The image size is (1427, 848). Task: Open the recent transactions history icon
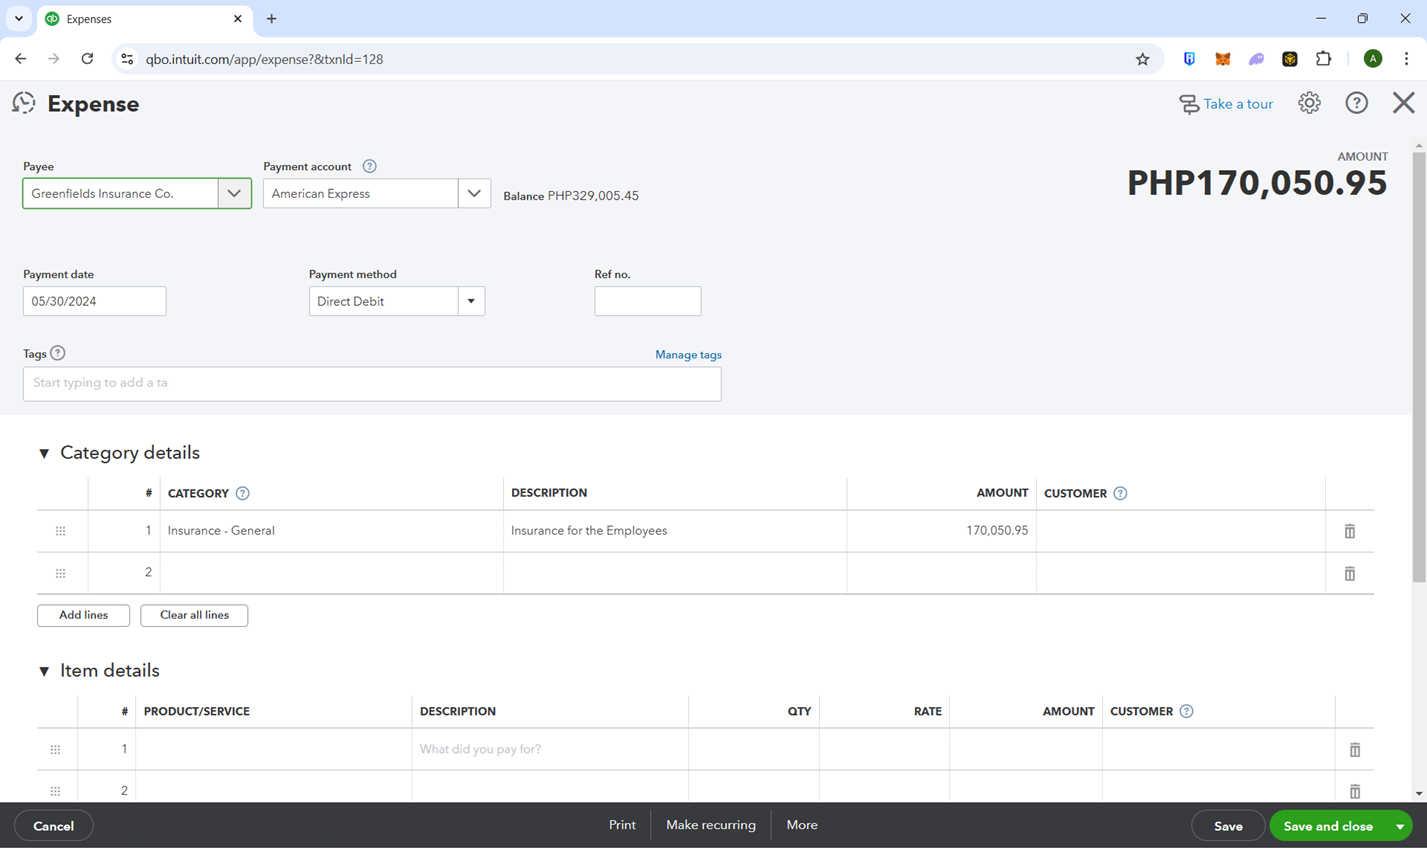24,103
